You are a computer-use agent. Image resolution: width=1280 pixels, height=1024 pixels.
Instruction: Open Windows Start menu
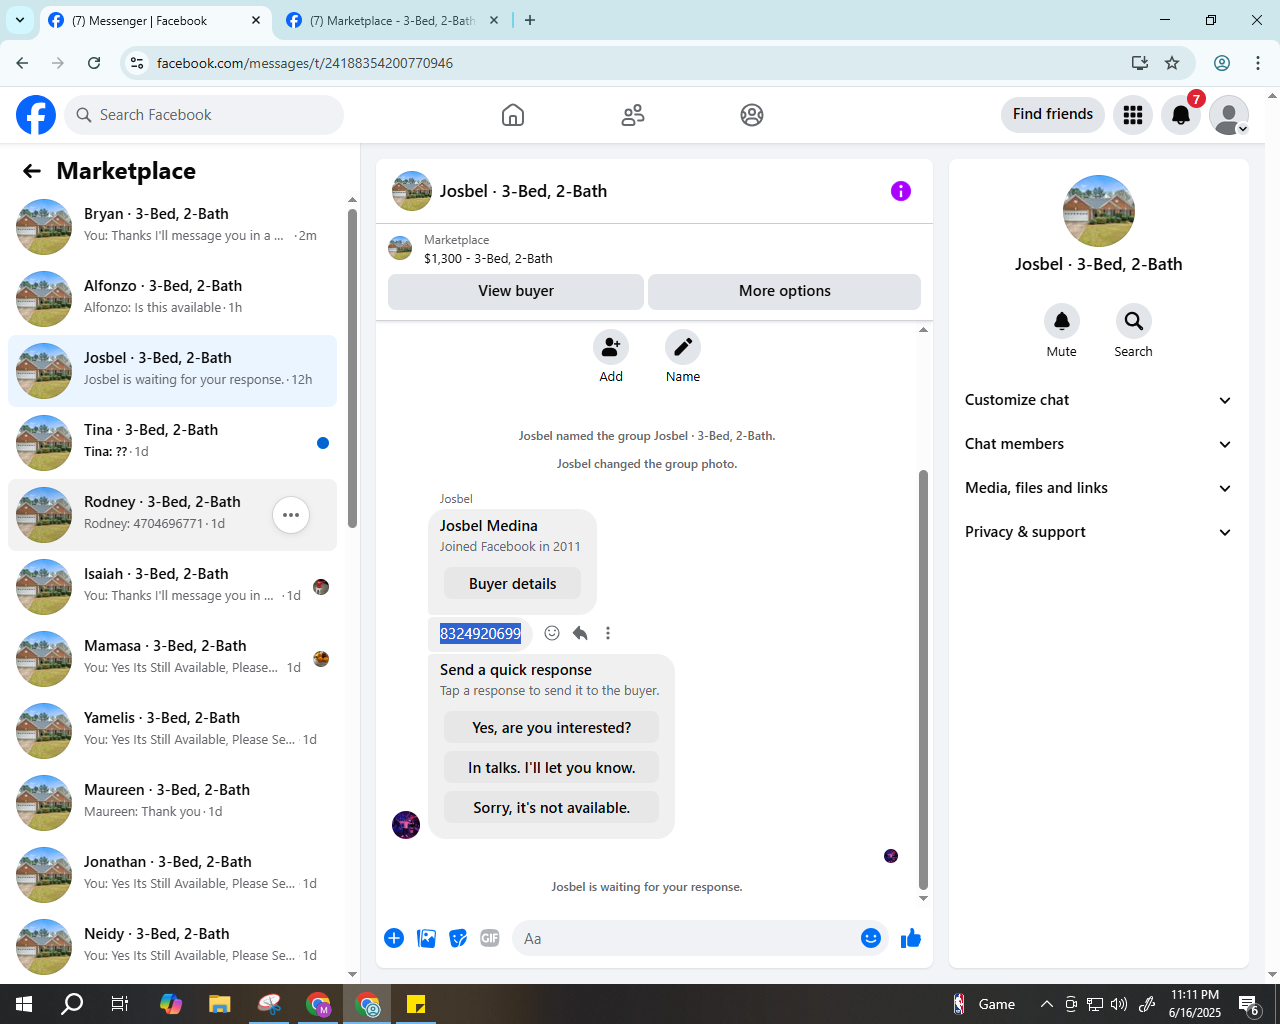click(24, 1004)
